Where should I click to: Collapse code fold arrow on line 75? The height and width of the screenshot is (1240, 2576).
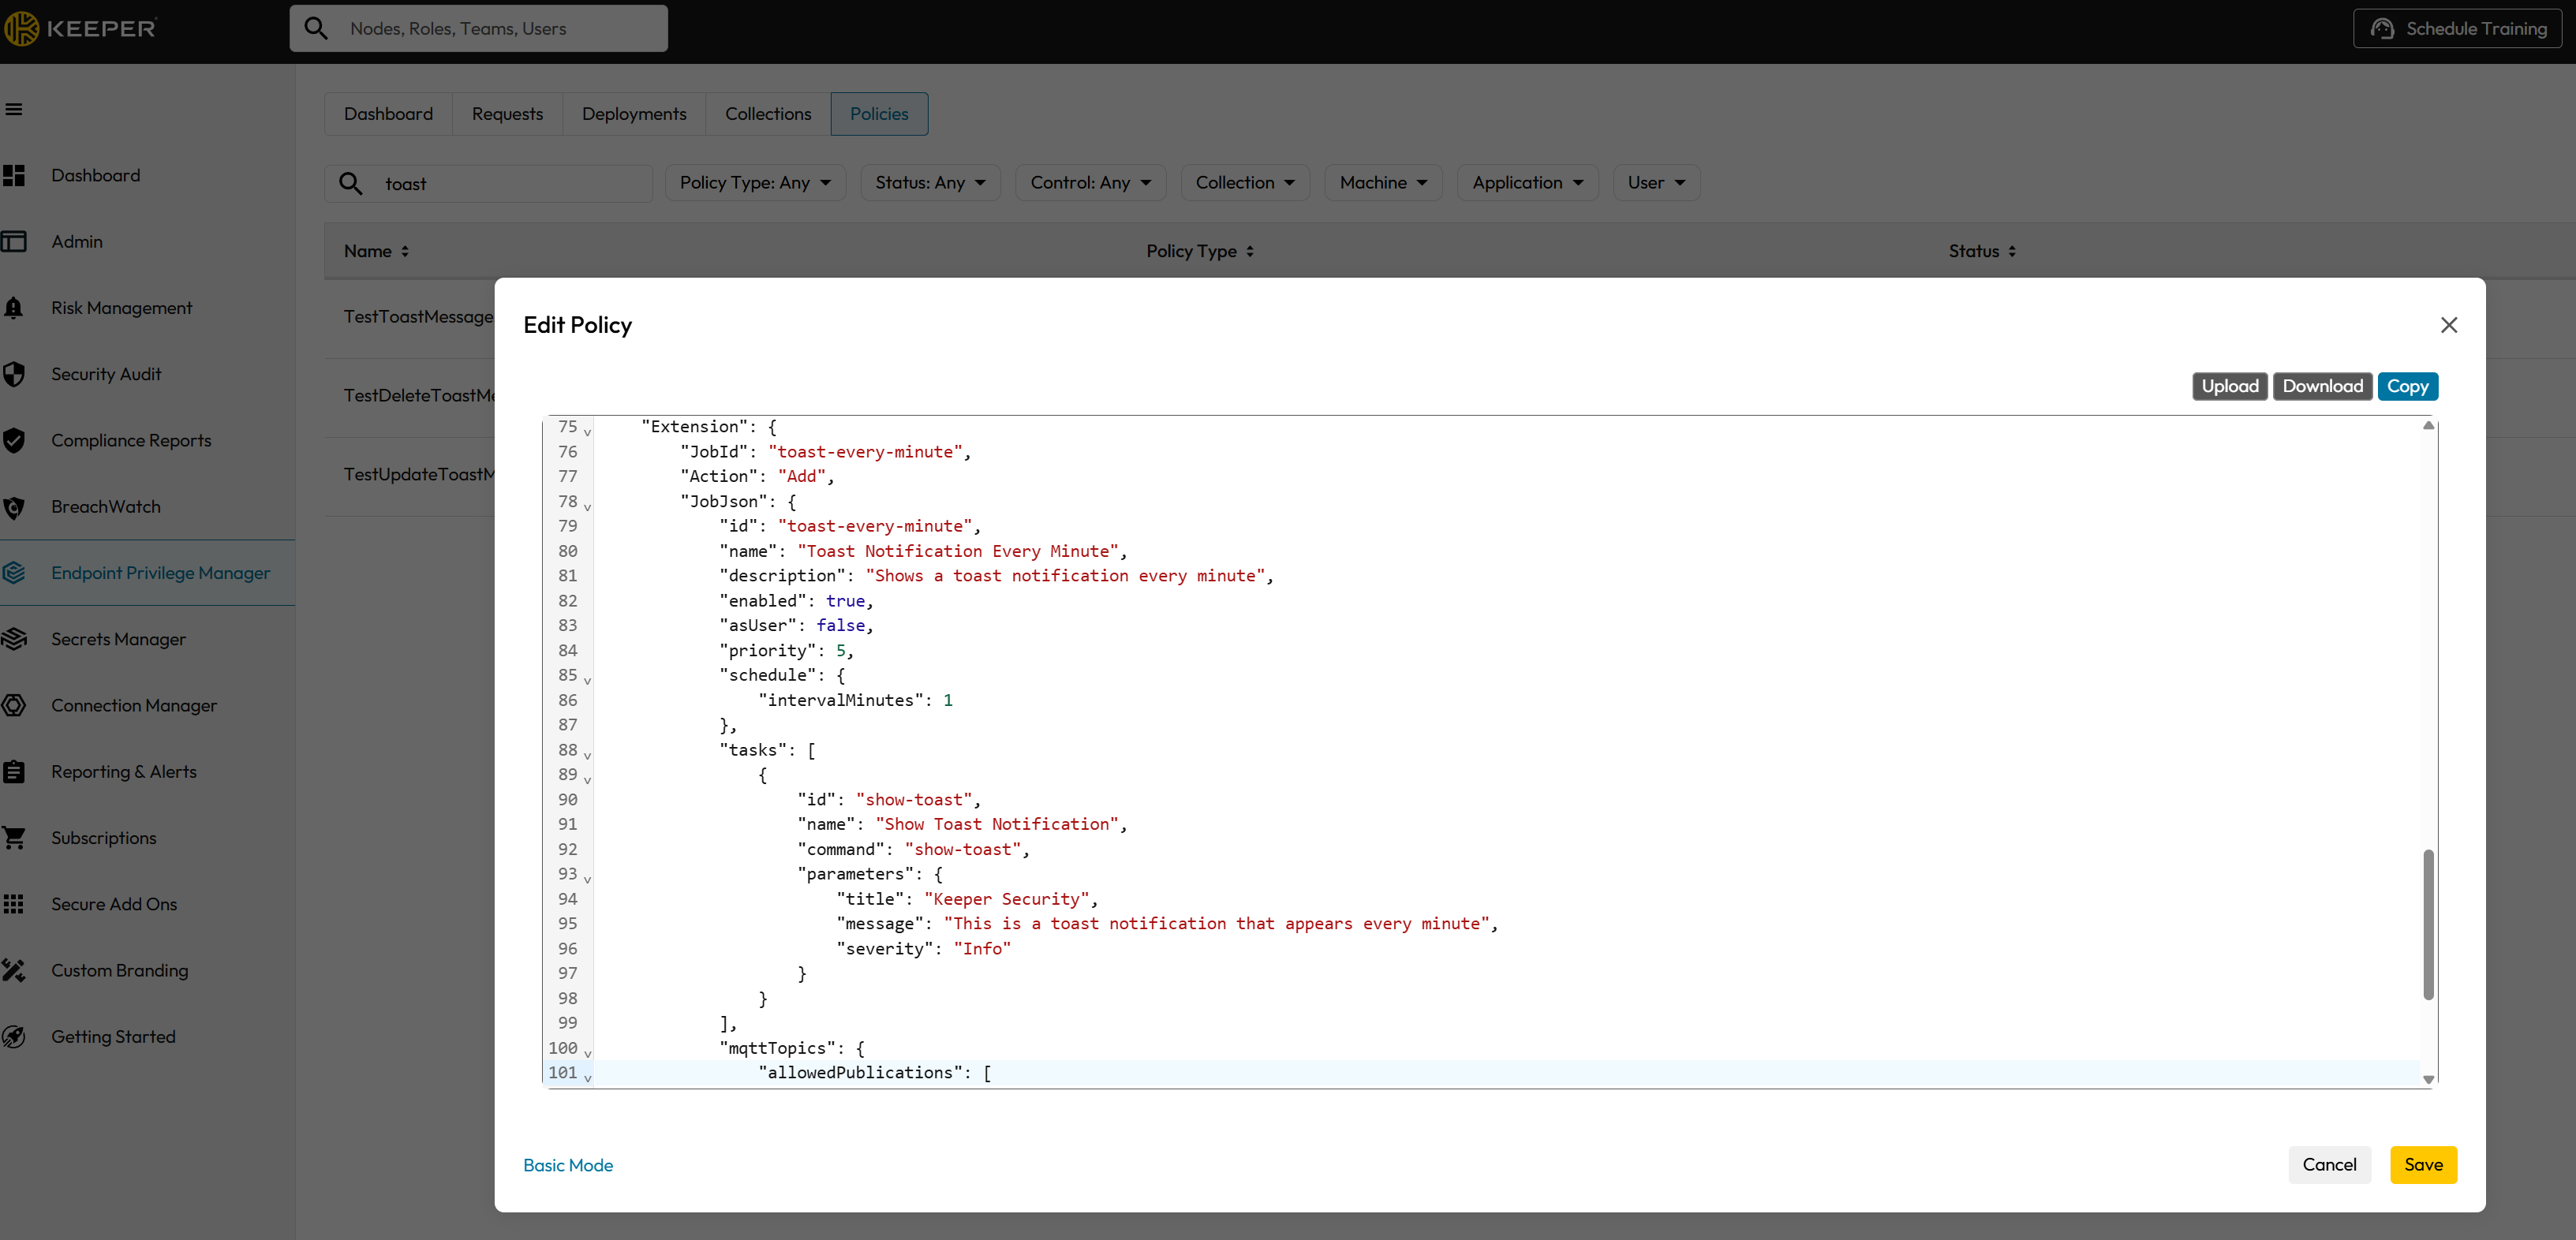(587, 432)
